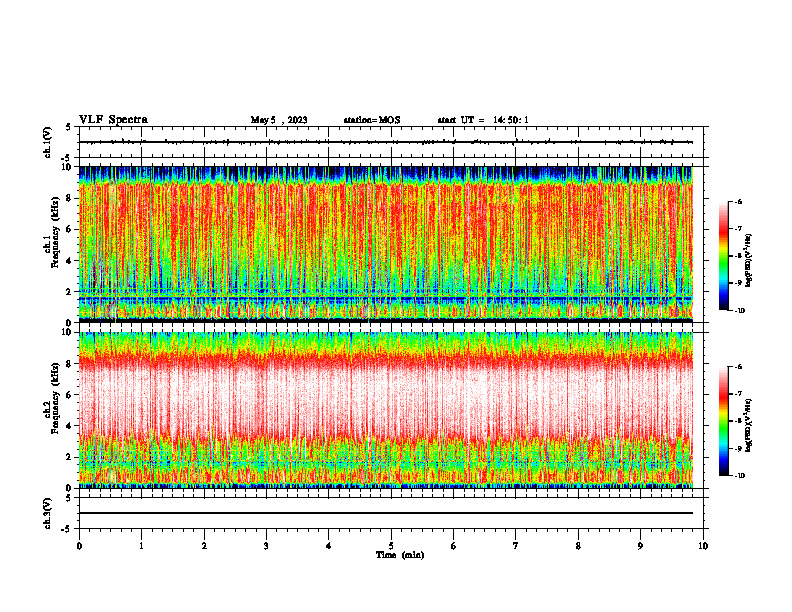
Task: Click the "4" kHz tick on ch.1 frequency axis
Action: 70,261
